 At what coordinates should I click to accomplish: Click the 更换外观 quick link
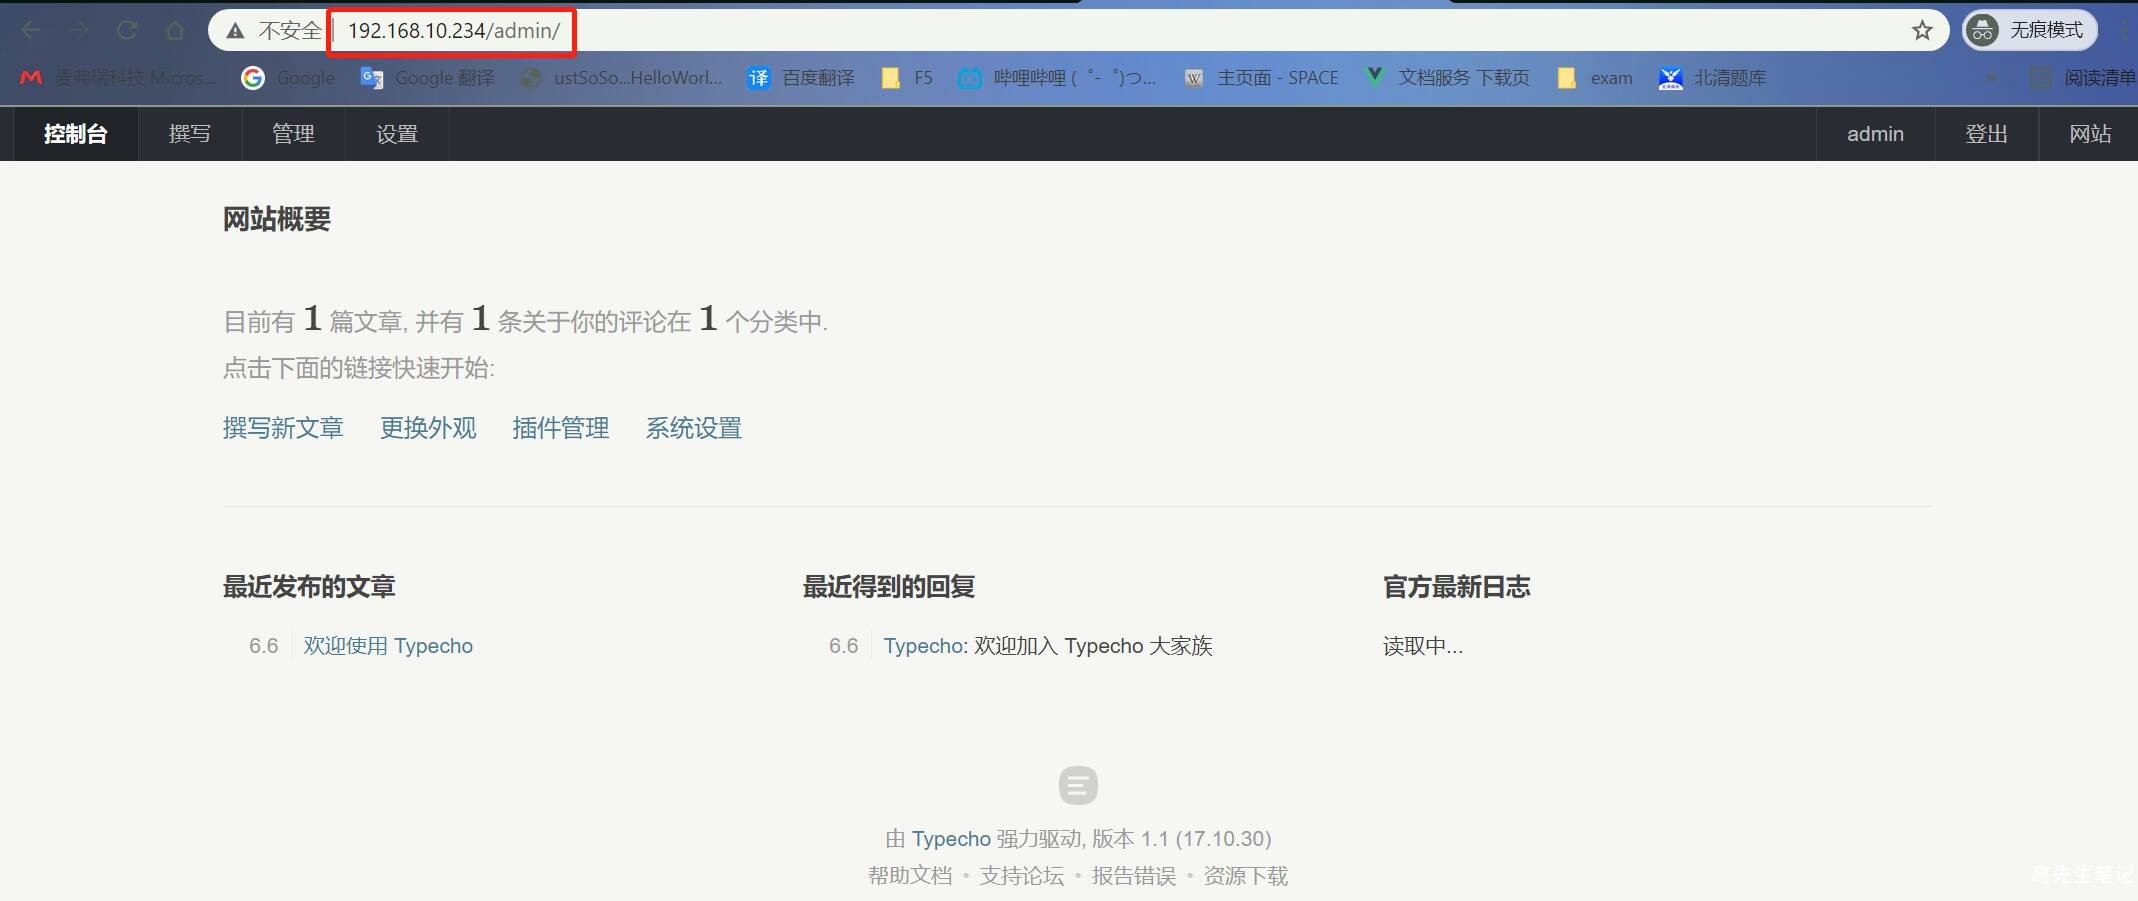click(x=428, y=428)
